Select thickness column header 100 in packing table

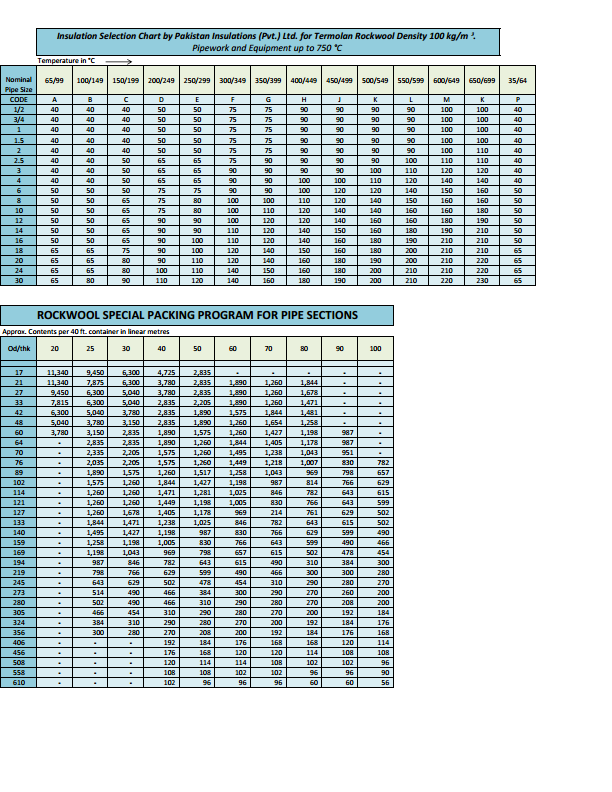coord(375,348)
